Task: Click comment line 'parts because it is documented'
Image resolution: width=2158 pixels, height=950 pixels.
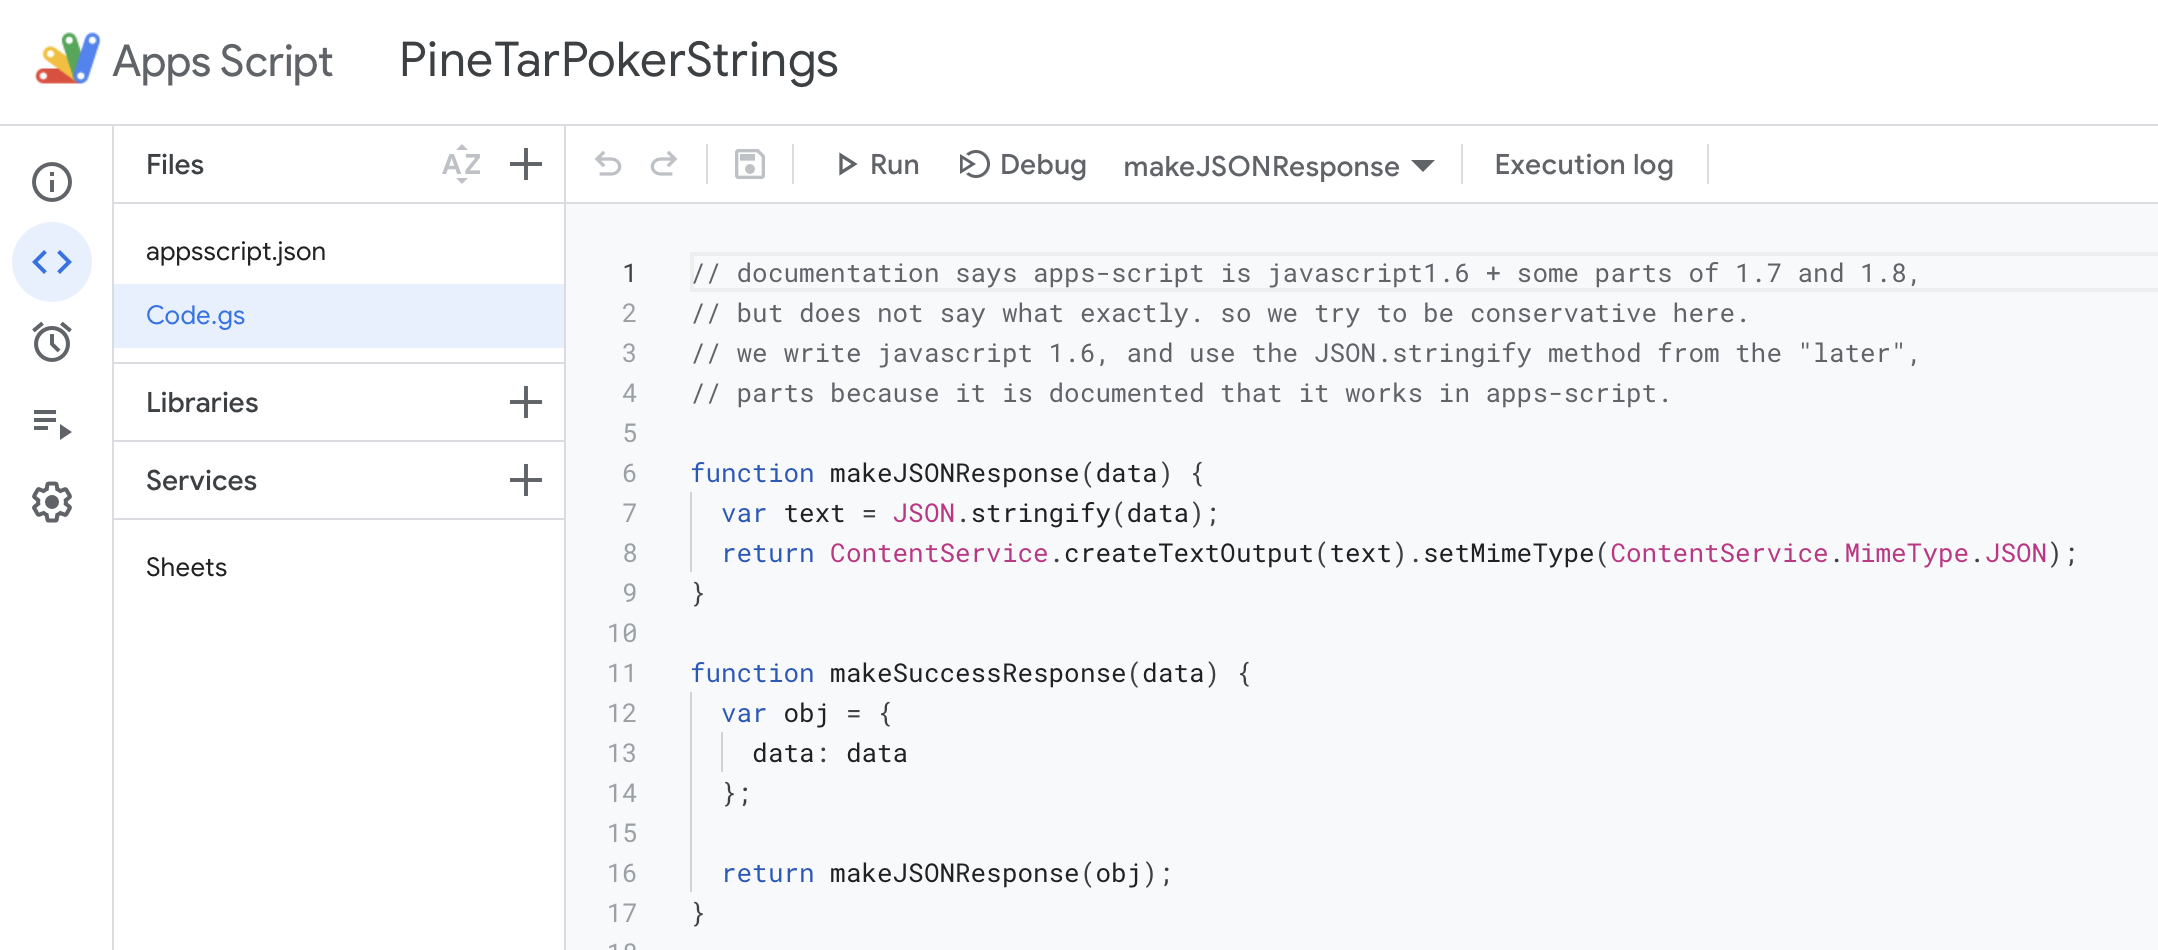Action: coord(1181,393)
